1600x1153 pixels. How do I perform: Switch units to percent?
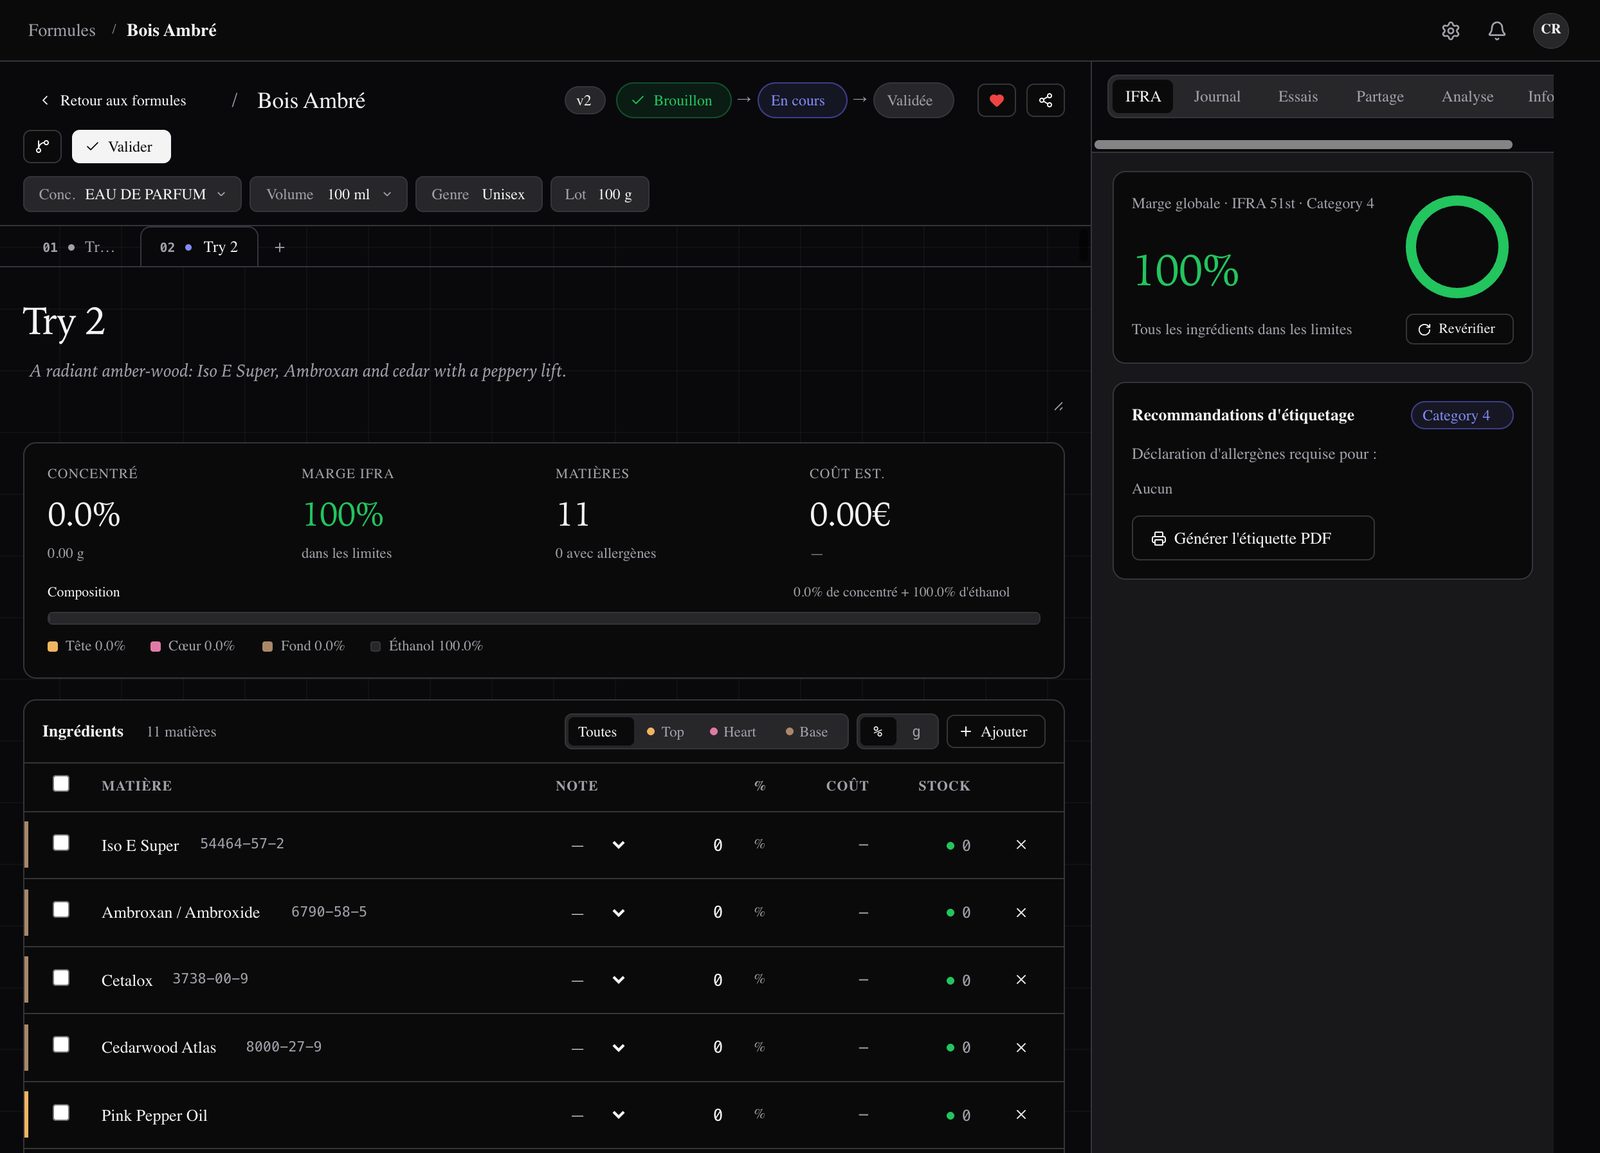(878, 732)
